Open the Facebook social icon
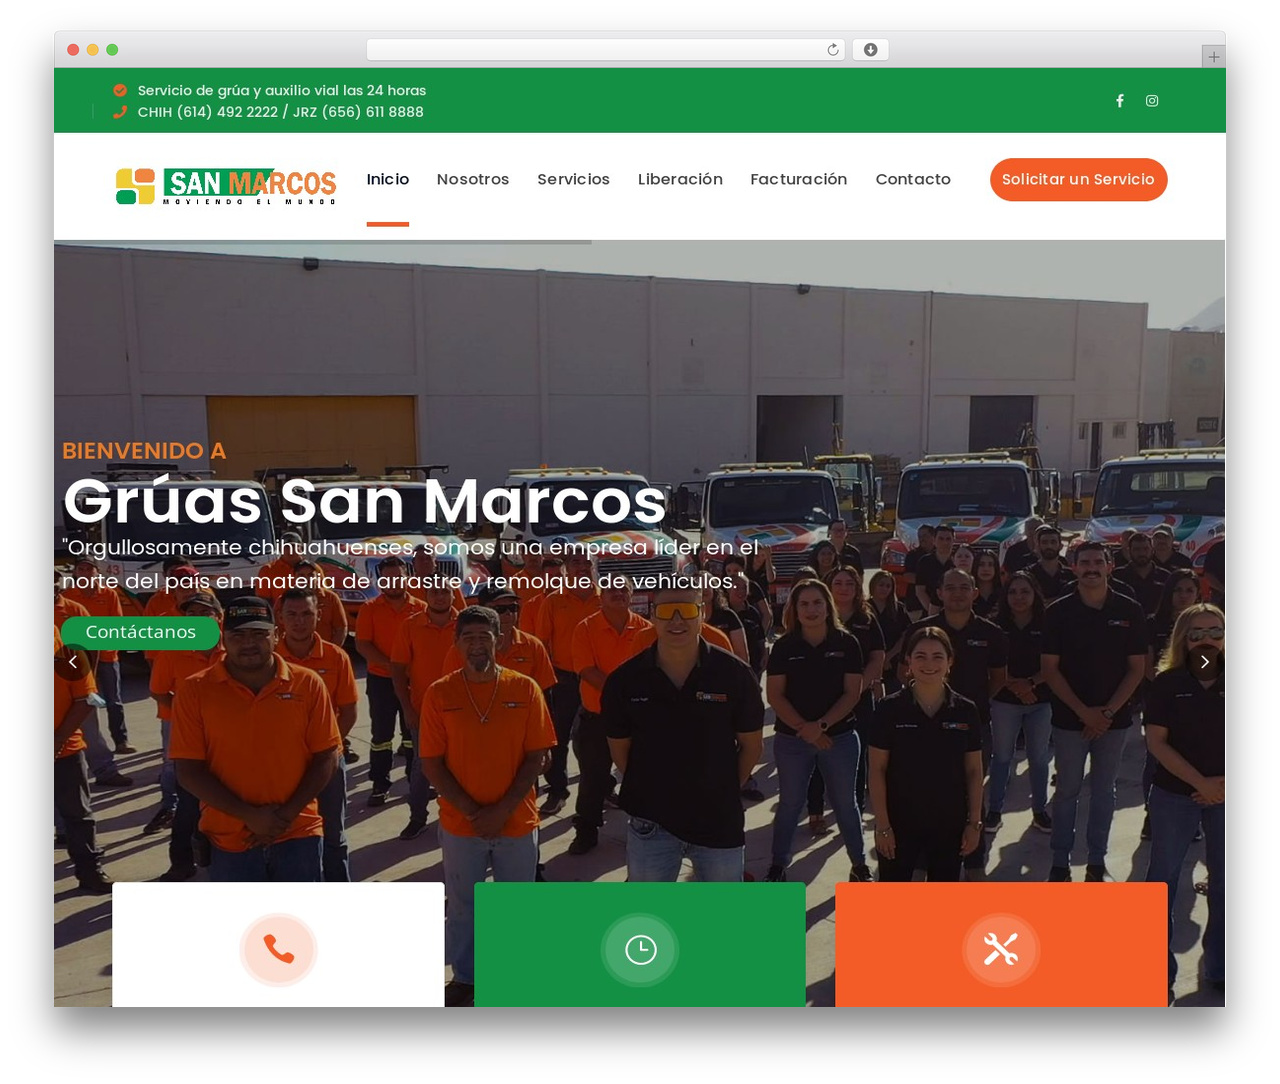 point(1120,101)
